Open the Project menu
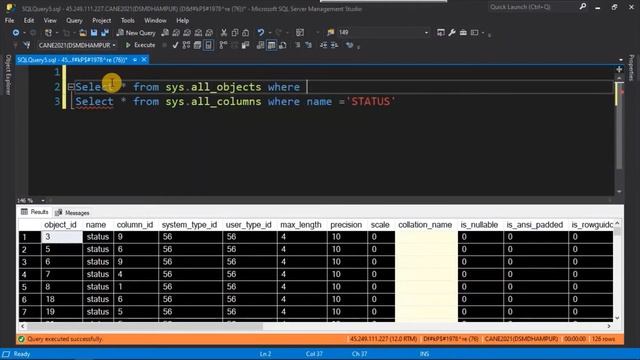 (101, 20)
